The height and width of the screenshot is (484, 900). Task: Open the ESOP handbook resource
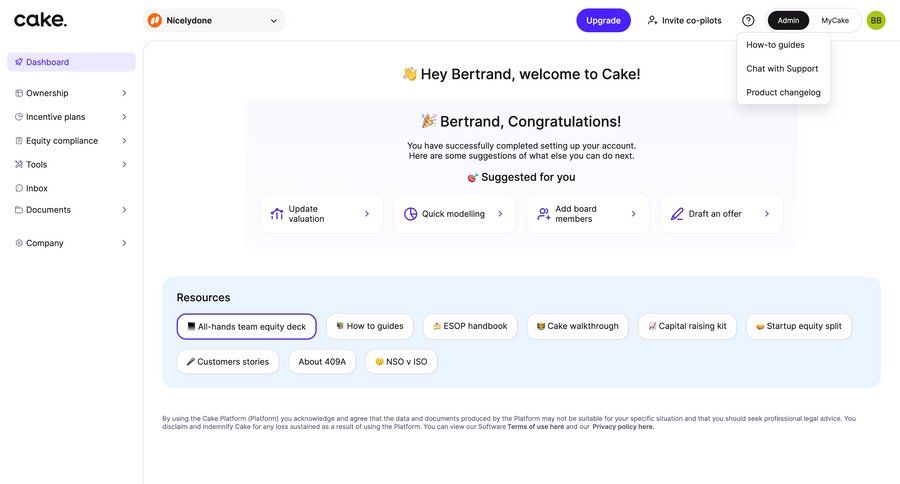470,326
